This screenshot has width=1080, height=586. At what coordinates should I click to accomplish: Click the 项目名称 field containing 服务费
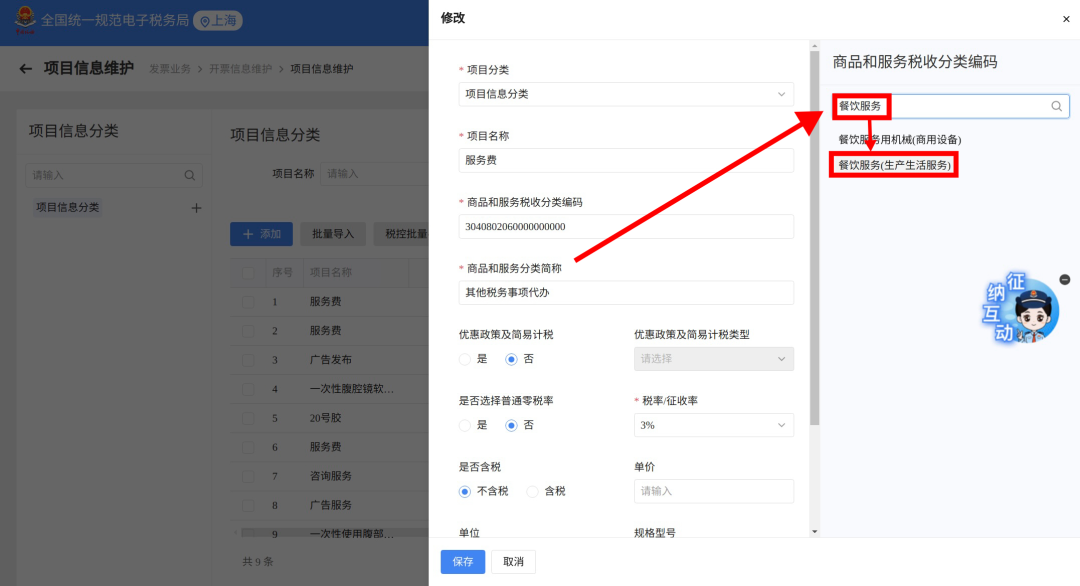[626, 160]
